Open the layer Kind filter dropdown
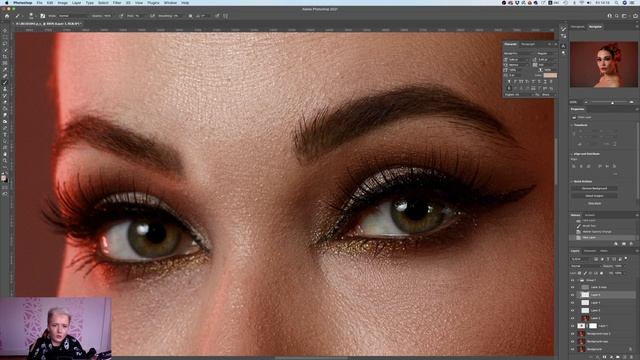This screenshot has height=360, width=640. point(581,259)
